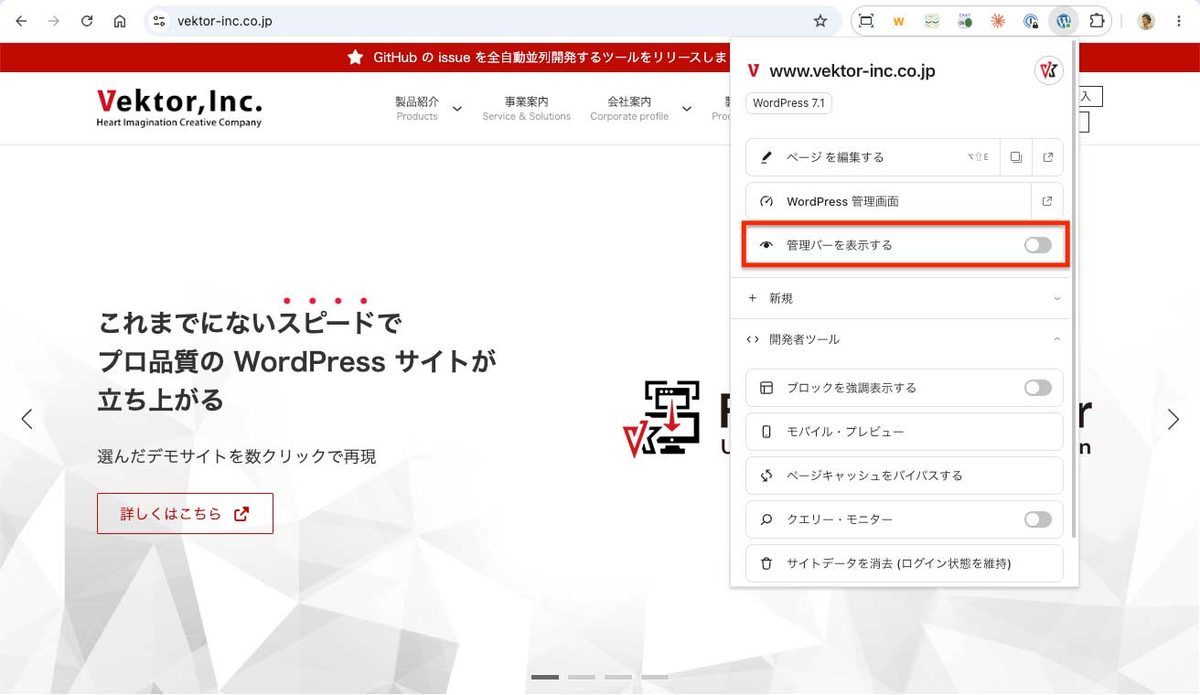Click the round site logo in the popup
This screenshot has height=695, width=1200.
click(x=1048, y=71)
